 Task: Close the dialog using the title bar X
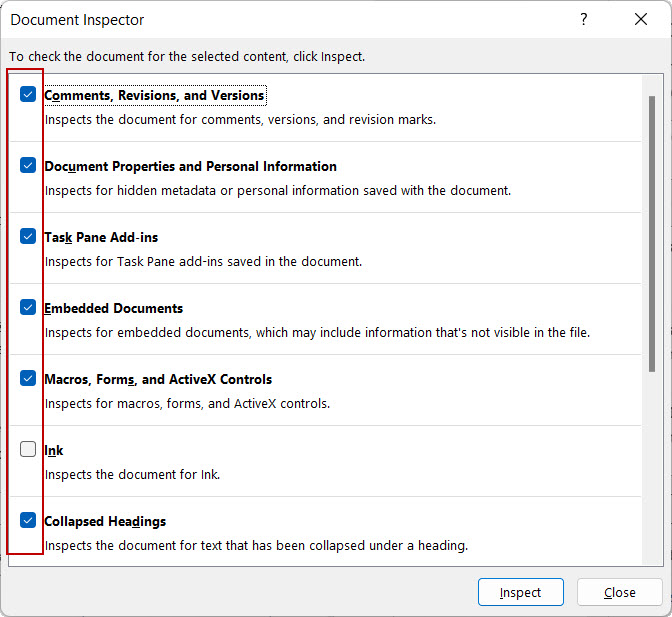pyautogui.click(x=640, y=20)
